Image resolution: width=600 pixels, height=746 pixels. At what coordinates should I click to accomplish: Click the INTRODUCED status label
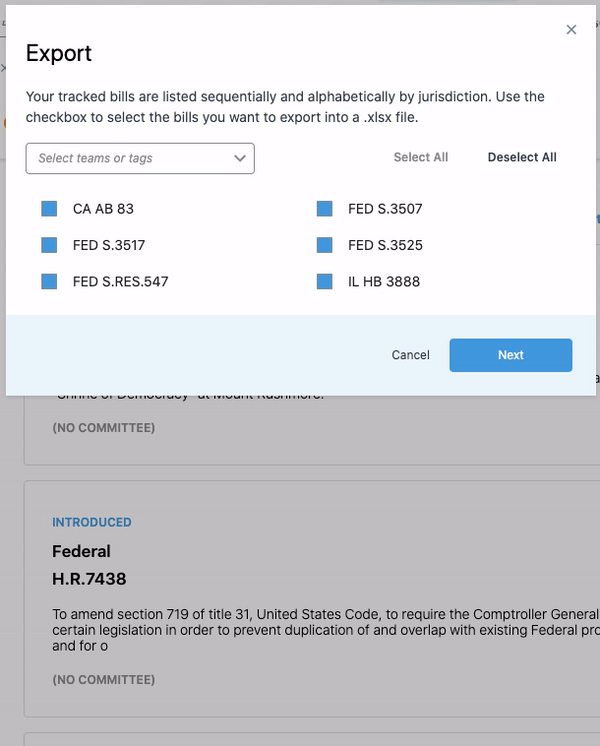pos(92,522)
